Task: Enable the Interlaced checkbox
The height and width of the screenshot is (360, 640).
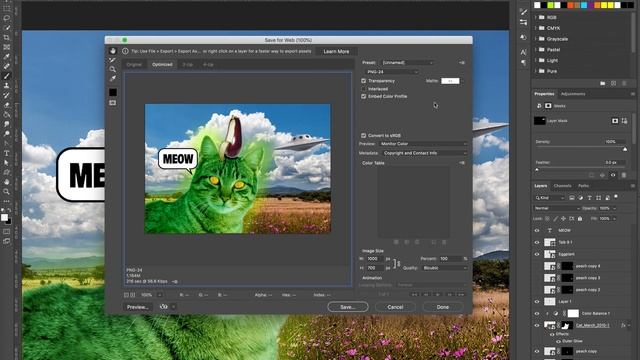Action: 364,89
